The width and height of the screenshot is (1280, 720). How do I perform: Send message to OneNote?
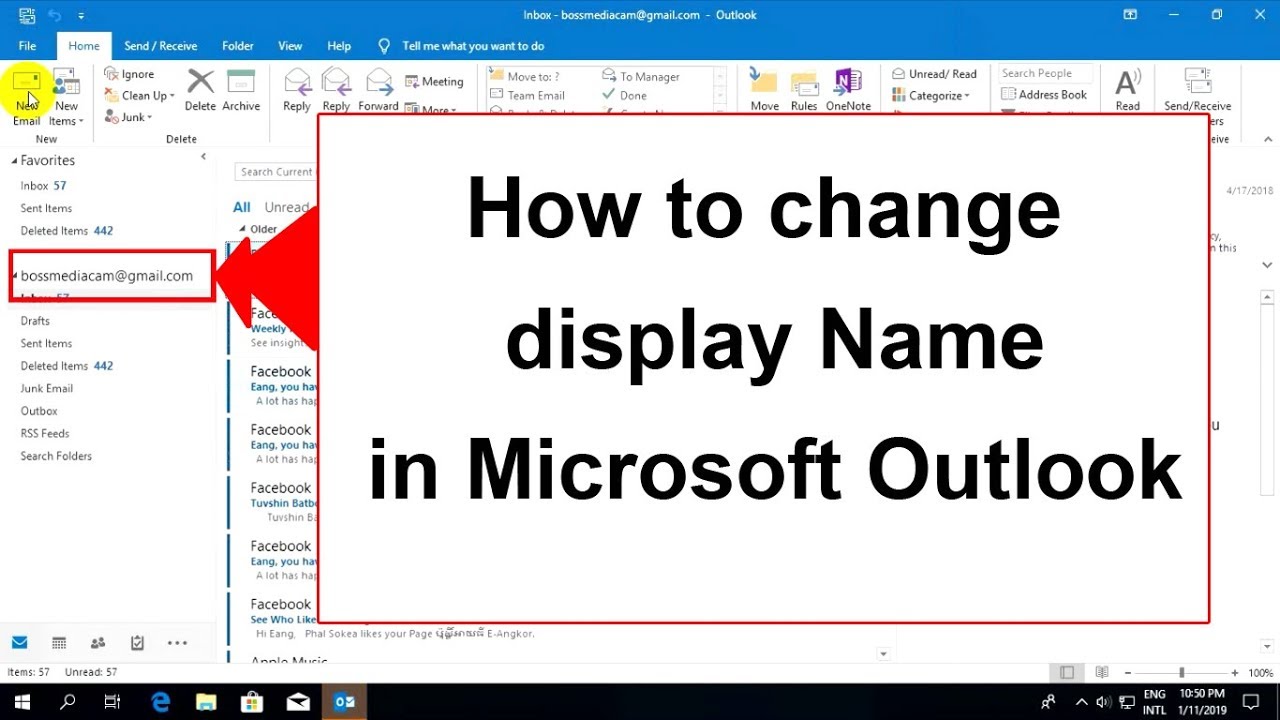point(848,90)
